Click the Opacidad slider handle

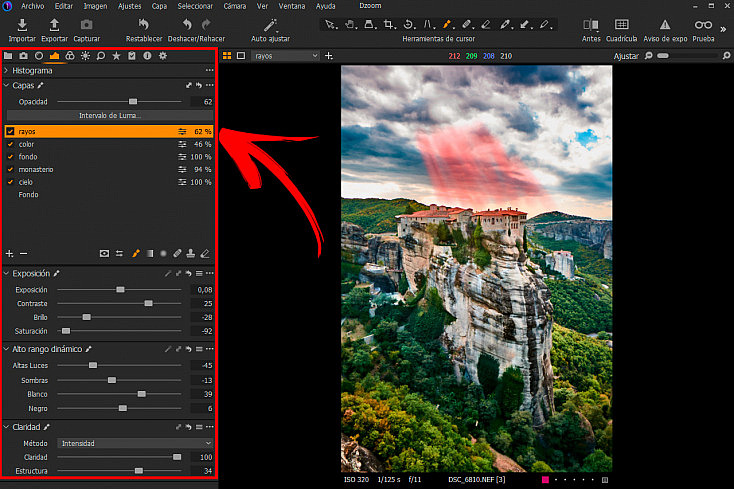pos(133,102)
